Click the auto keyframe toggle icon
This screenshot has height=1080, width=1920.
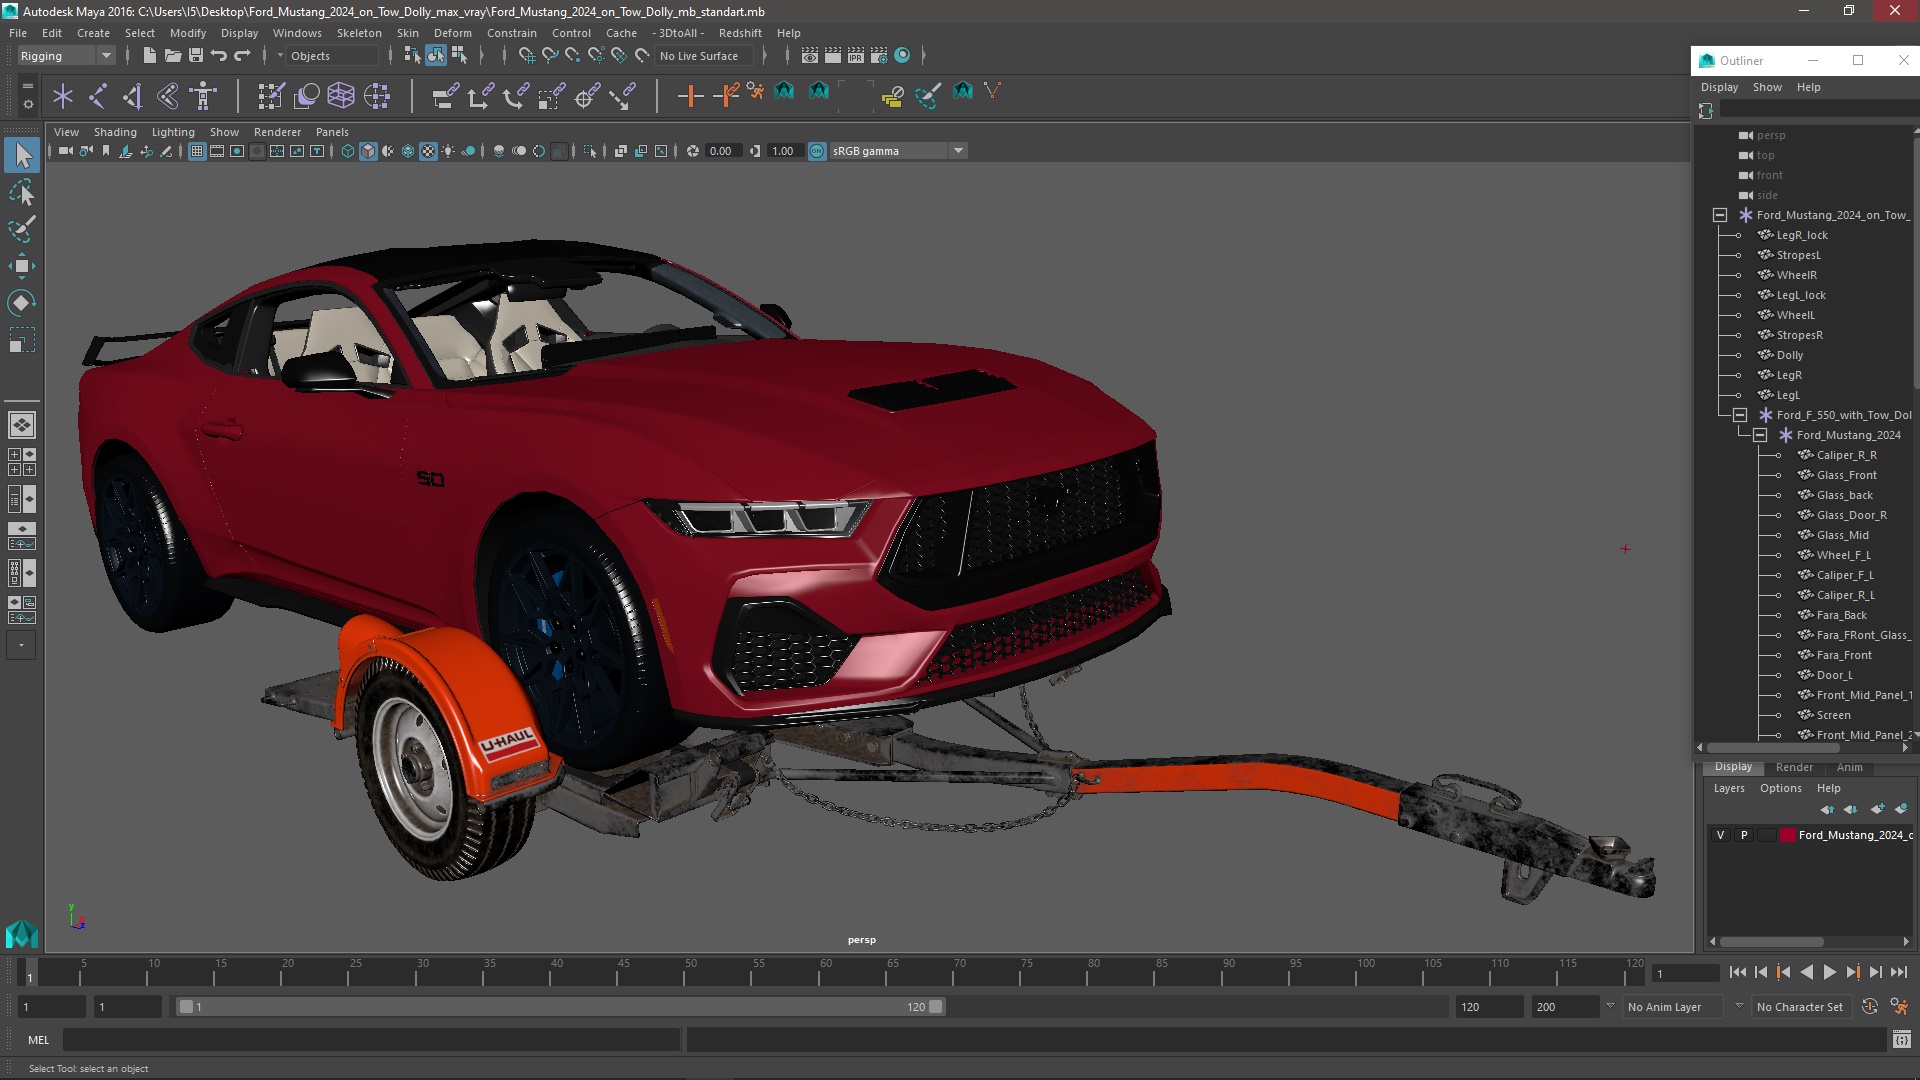1869,1007
